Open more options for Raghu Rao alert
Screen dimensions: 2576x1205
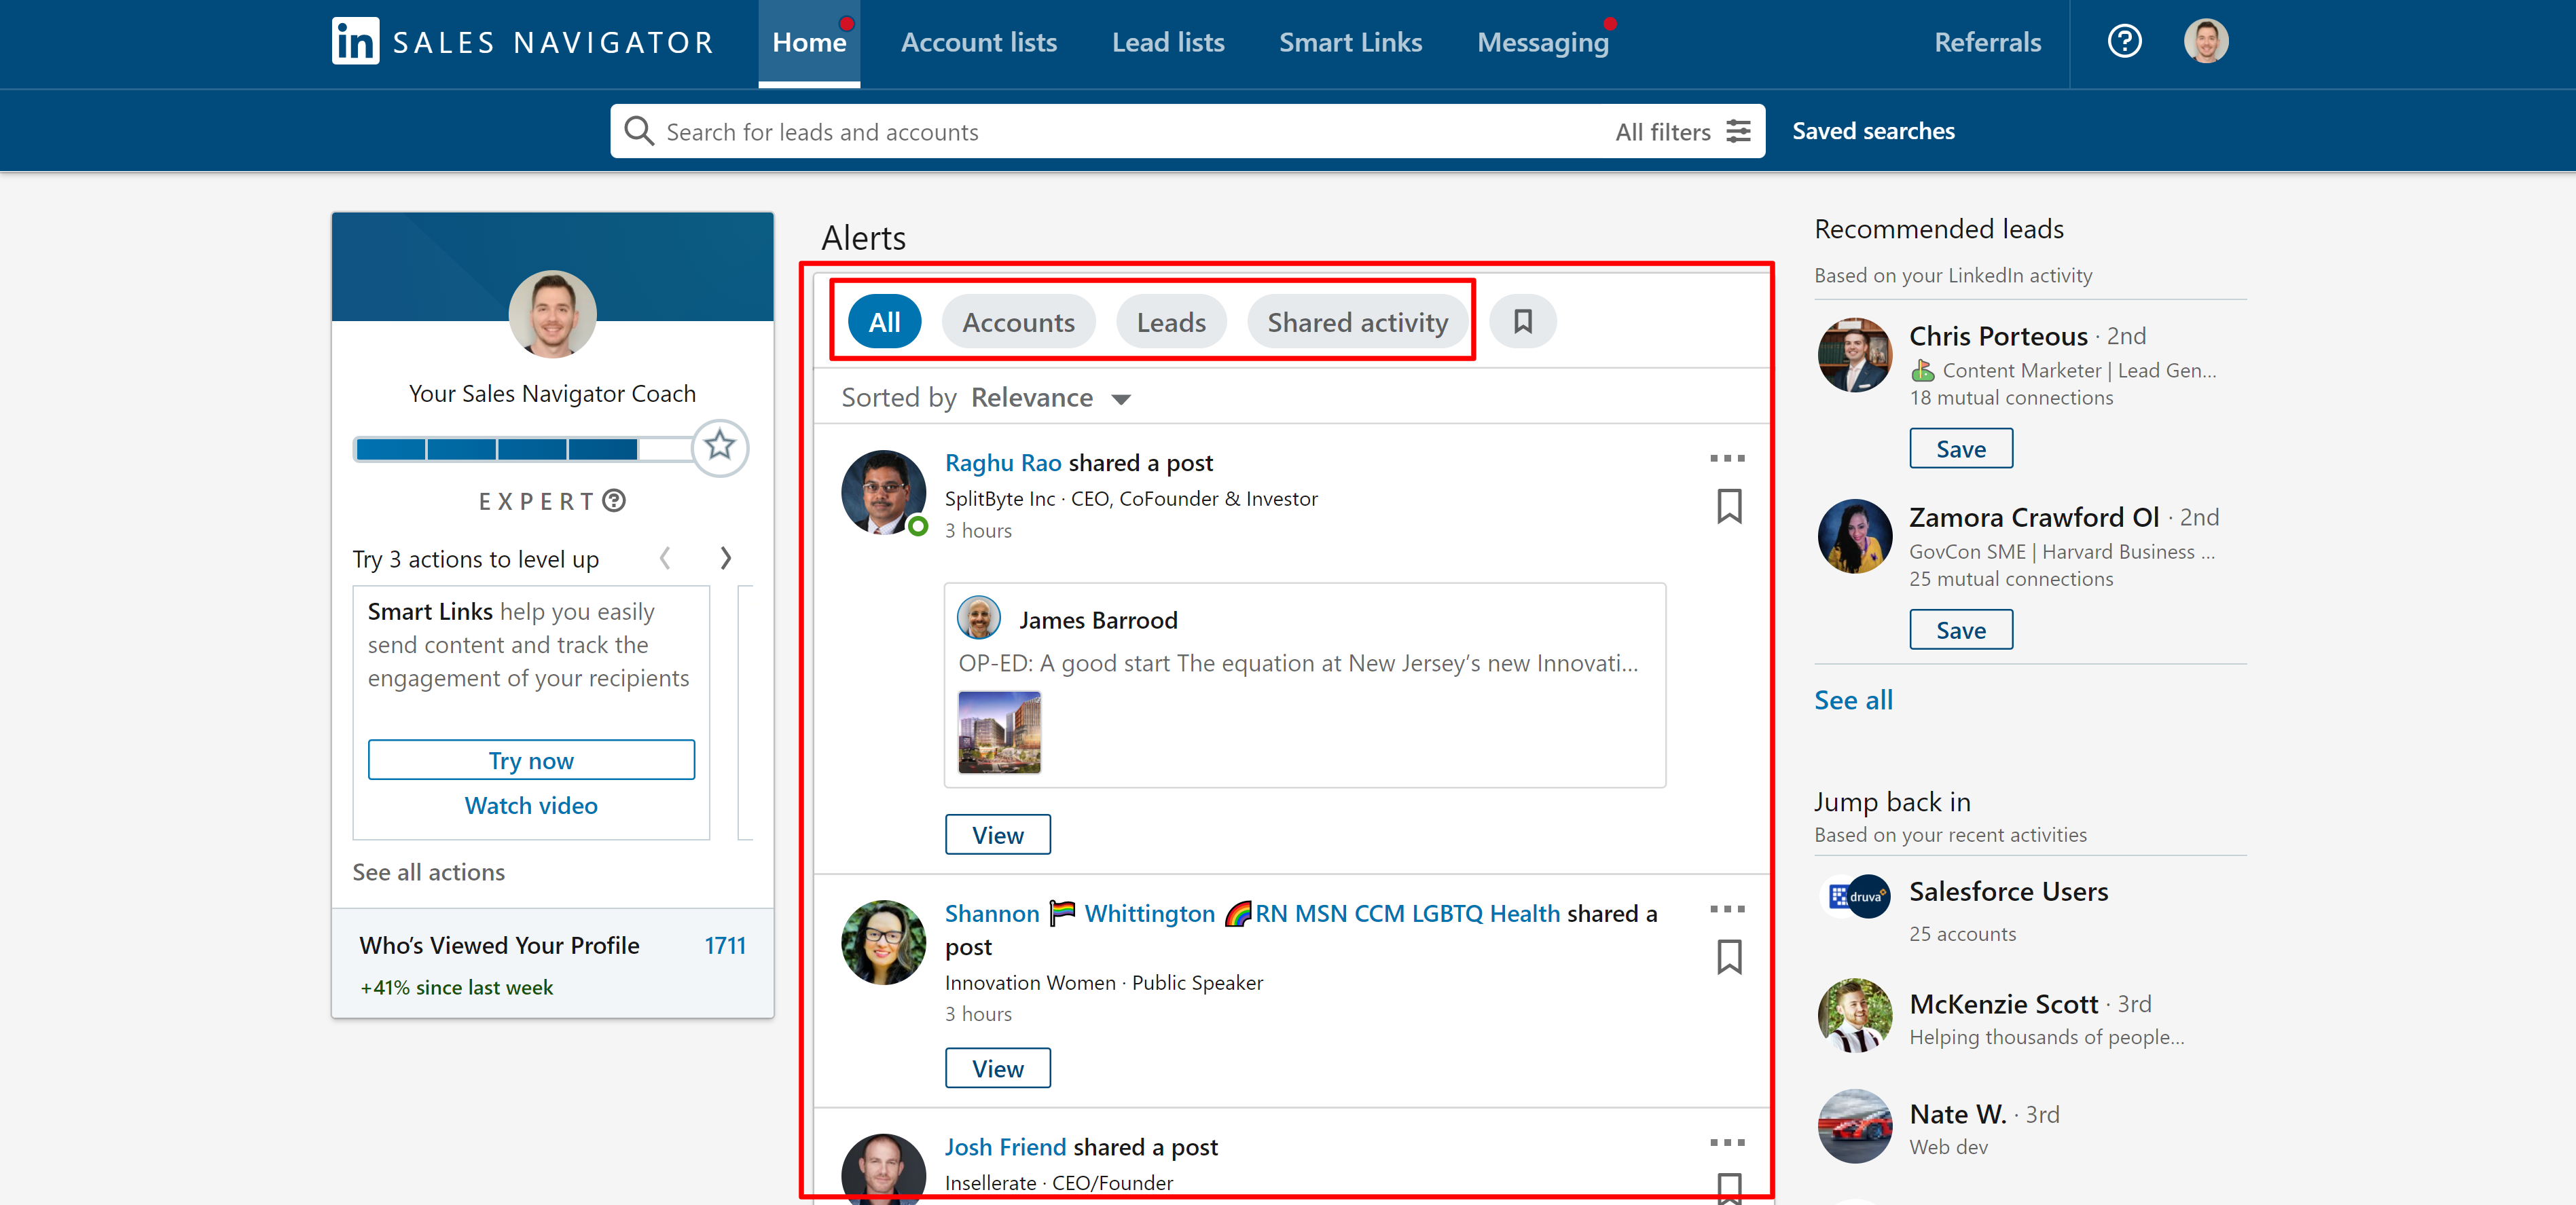point(1727,459)
